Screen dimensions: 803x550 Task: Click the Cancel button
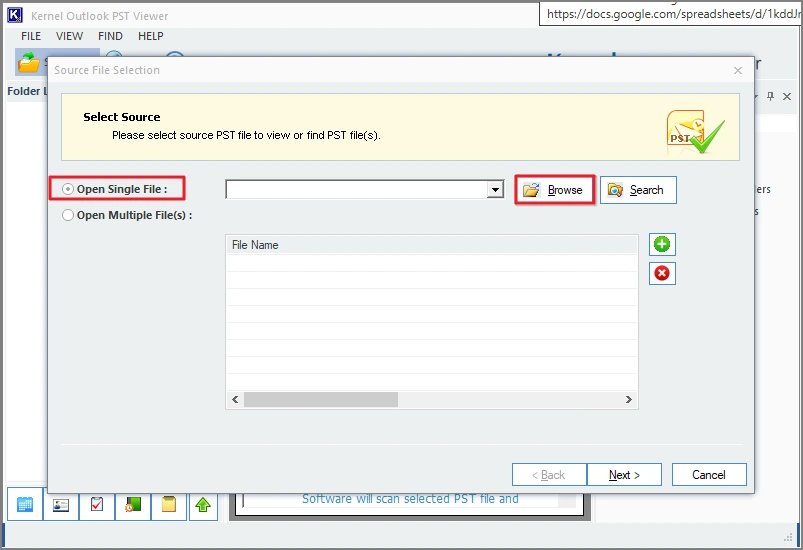tap(709, 475)
